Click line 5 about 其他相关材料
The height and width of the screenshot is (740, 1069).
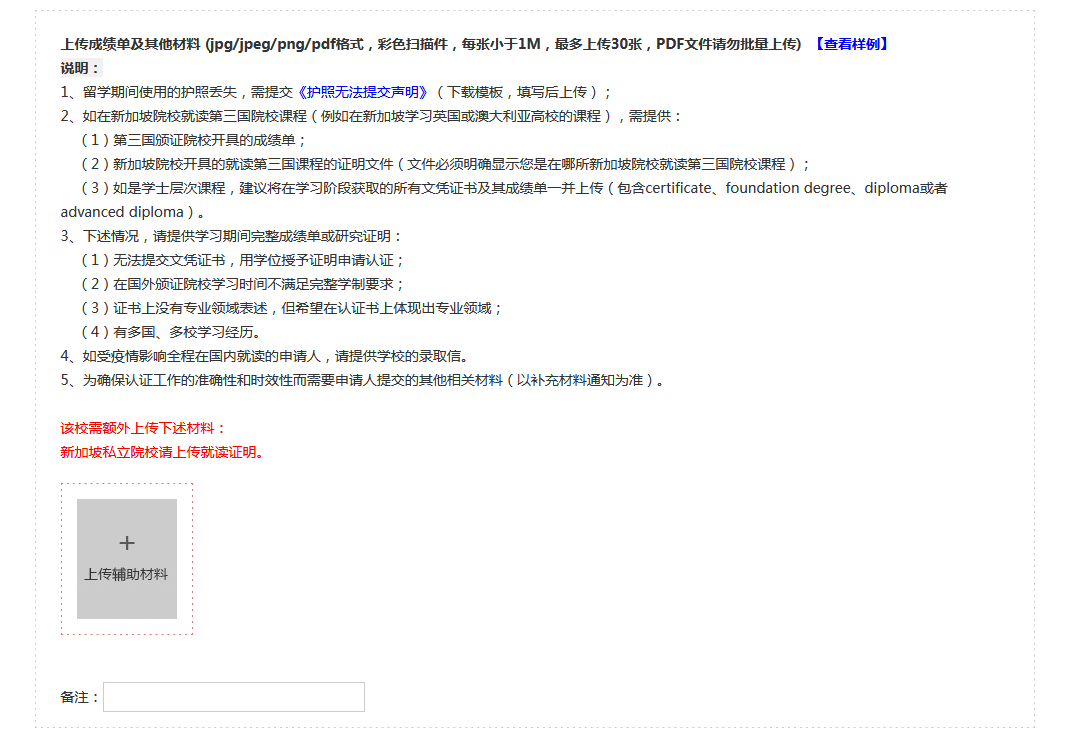(363, 380)
